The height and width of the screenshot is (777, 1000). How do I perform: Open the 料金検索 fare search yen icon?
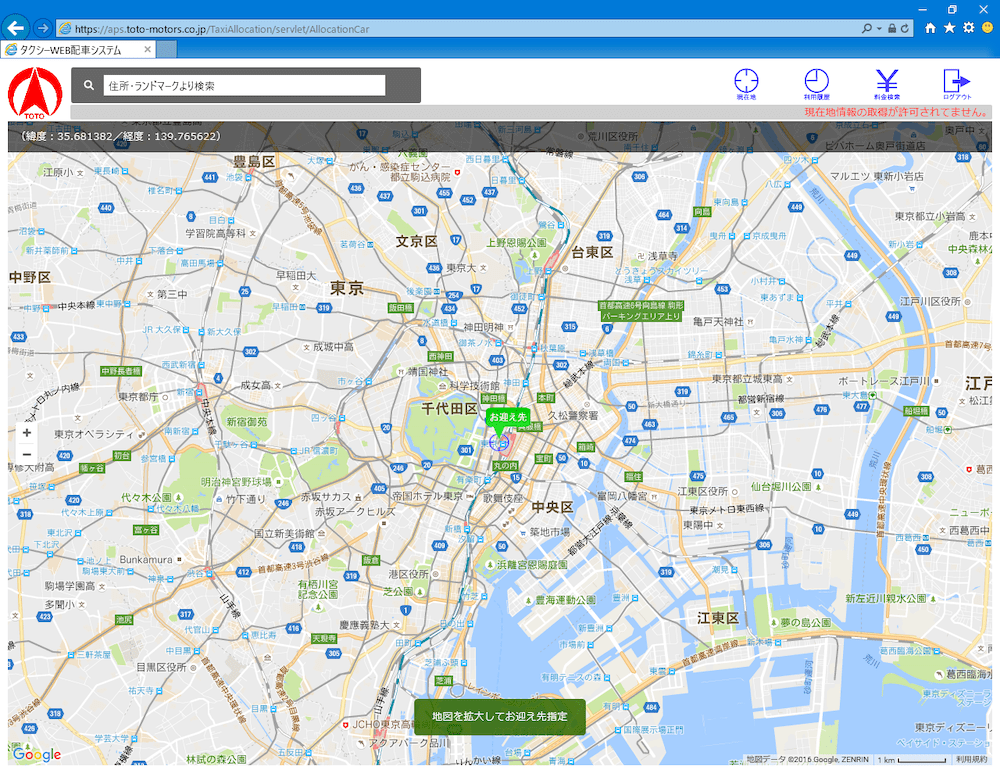[886, 82]
